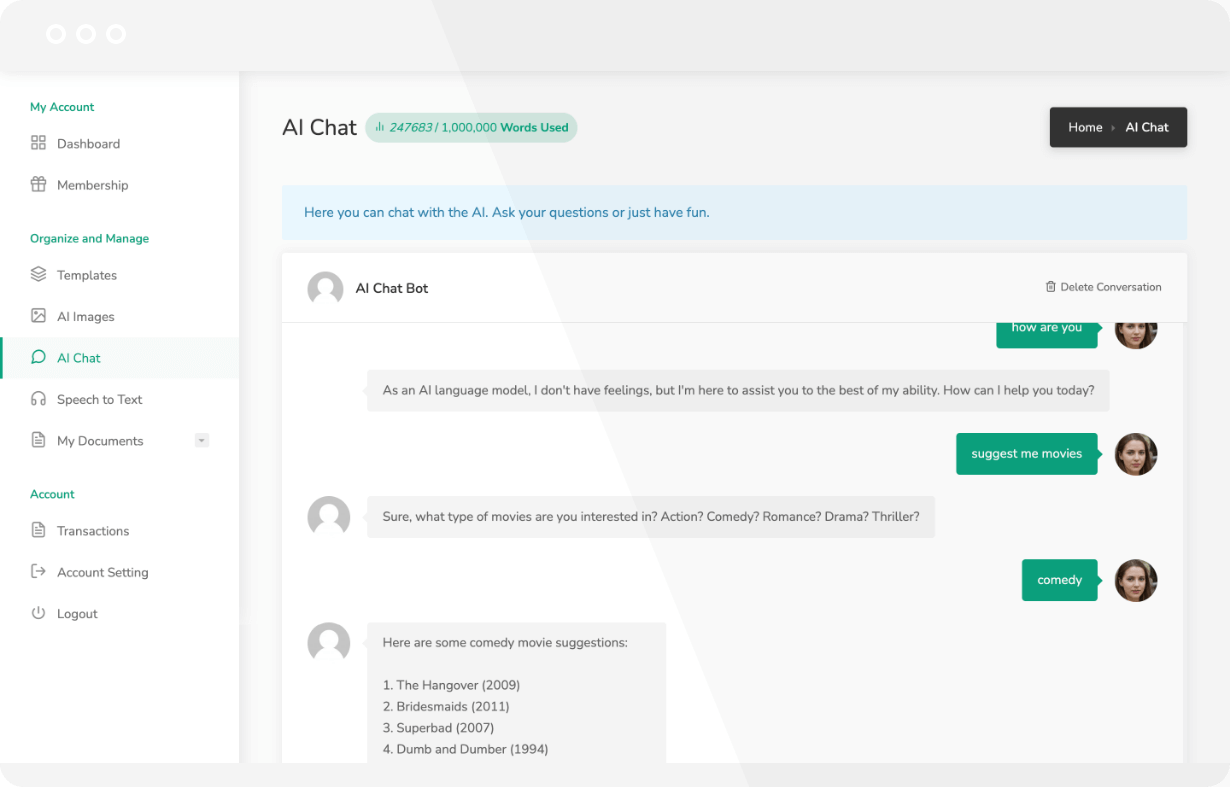Open Transactions page
The width and height of the screenshot is (1230, 787).
[95, 531]
